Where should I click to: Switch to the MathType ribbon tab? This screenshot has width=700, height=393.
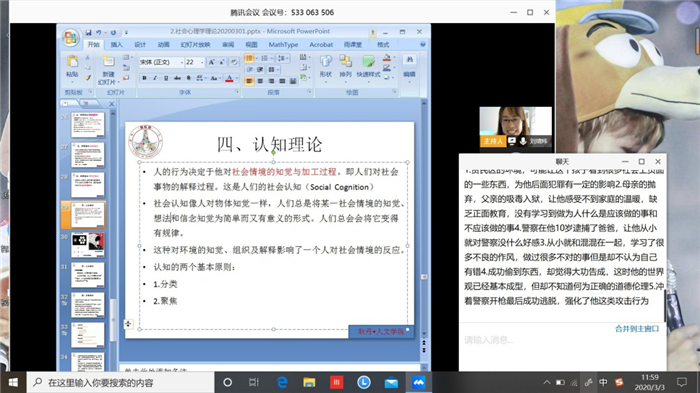click(x=283, y=44)
